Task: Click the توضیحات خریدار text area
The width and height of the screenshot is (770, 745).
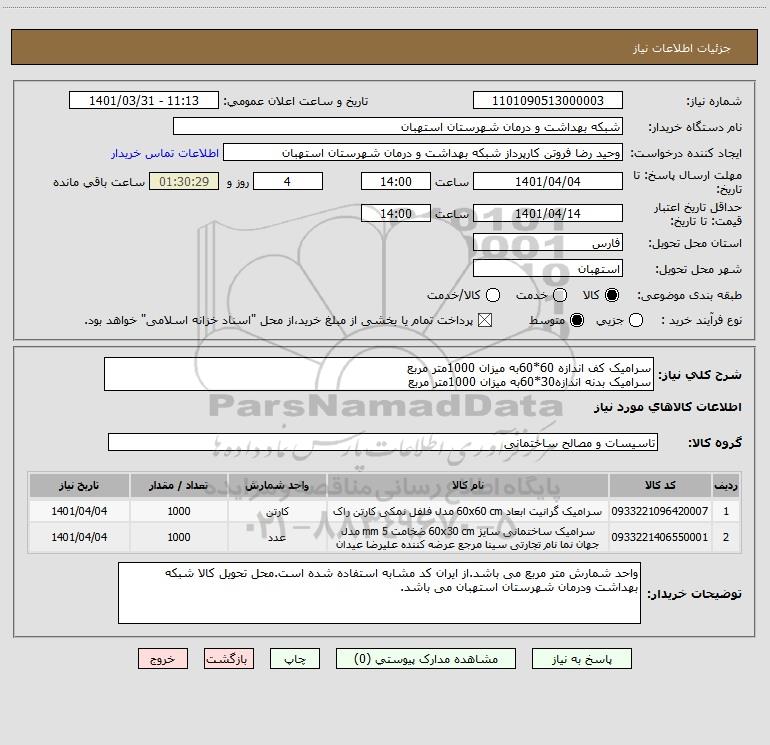Action: coord(379,593)
